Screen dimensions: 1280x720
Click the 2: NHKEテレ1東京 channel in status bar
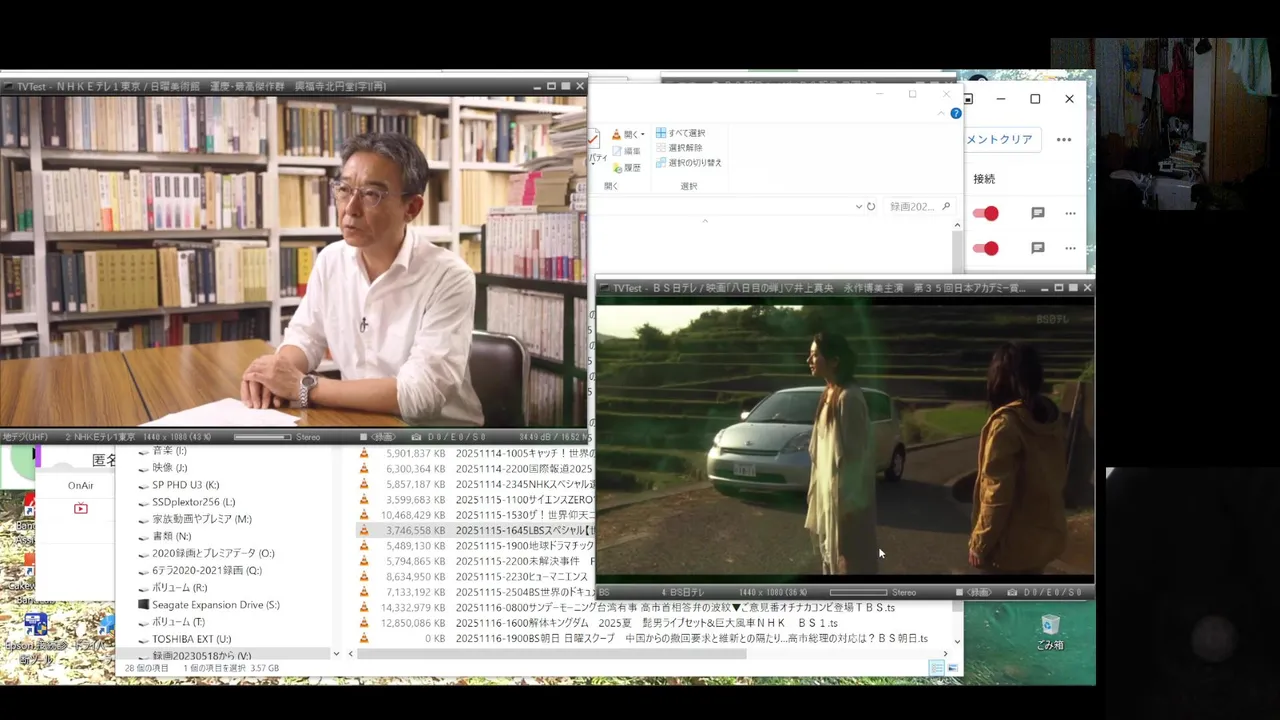[x=100, y=437]
